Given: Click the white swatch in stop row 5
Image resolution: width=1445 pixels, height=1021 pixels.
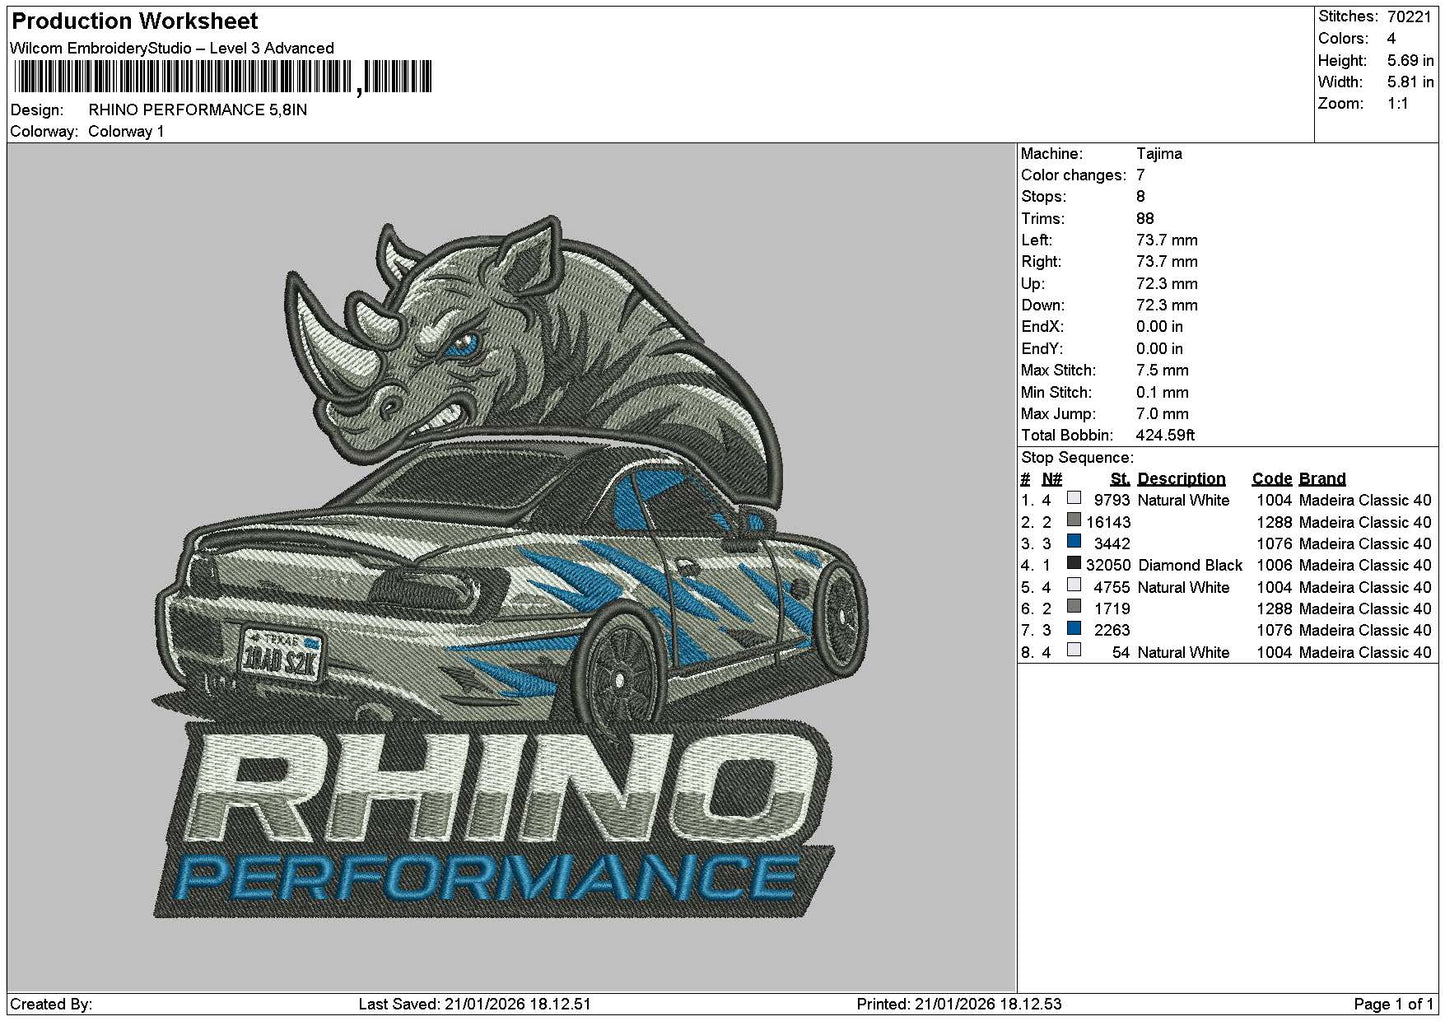Looking at the screenshot, I should [x=1074, y=585].
